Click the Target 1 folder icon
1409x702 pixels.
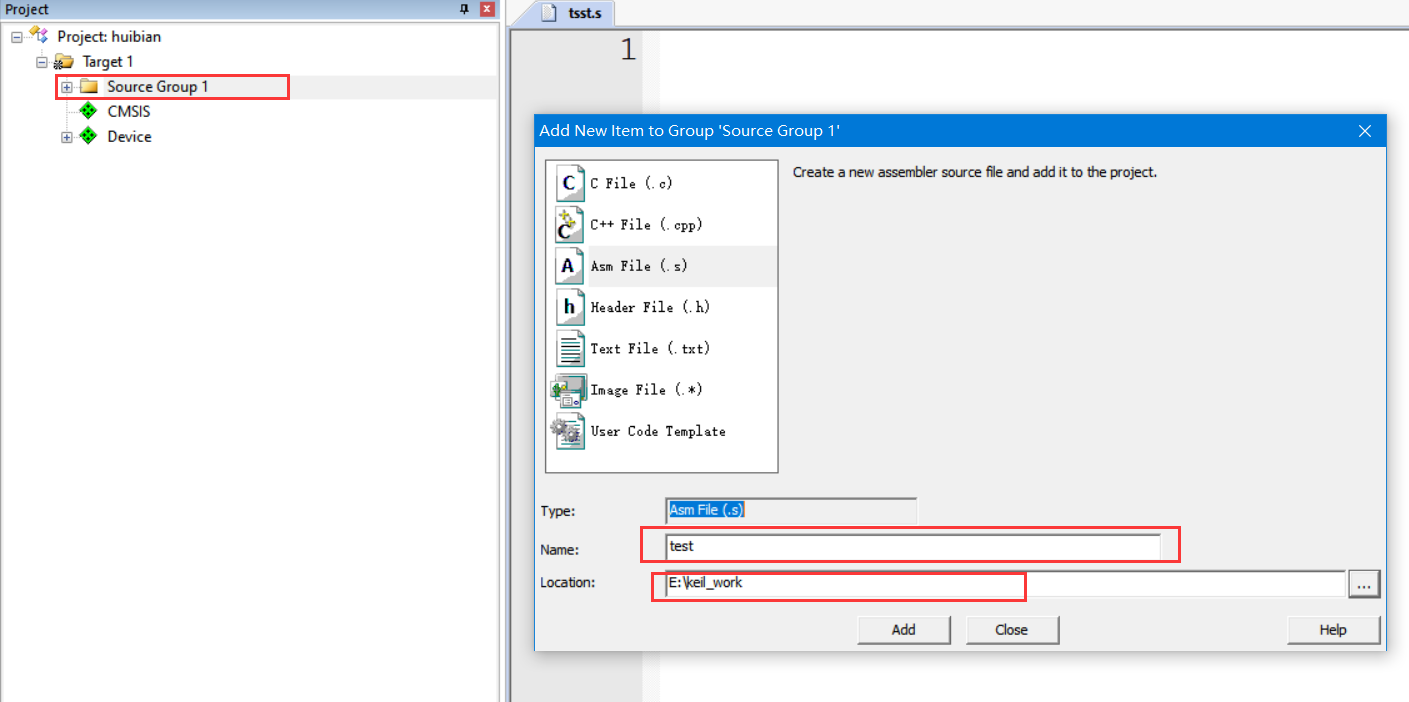coord(64,62)
